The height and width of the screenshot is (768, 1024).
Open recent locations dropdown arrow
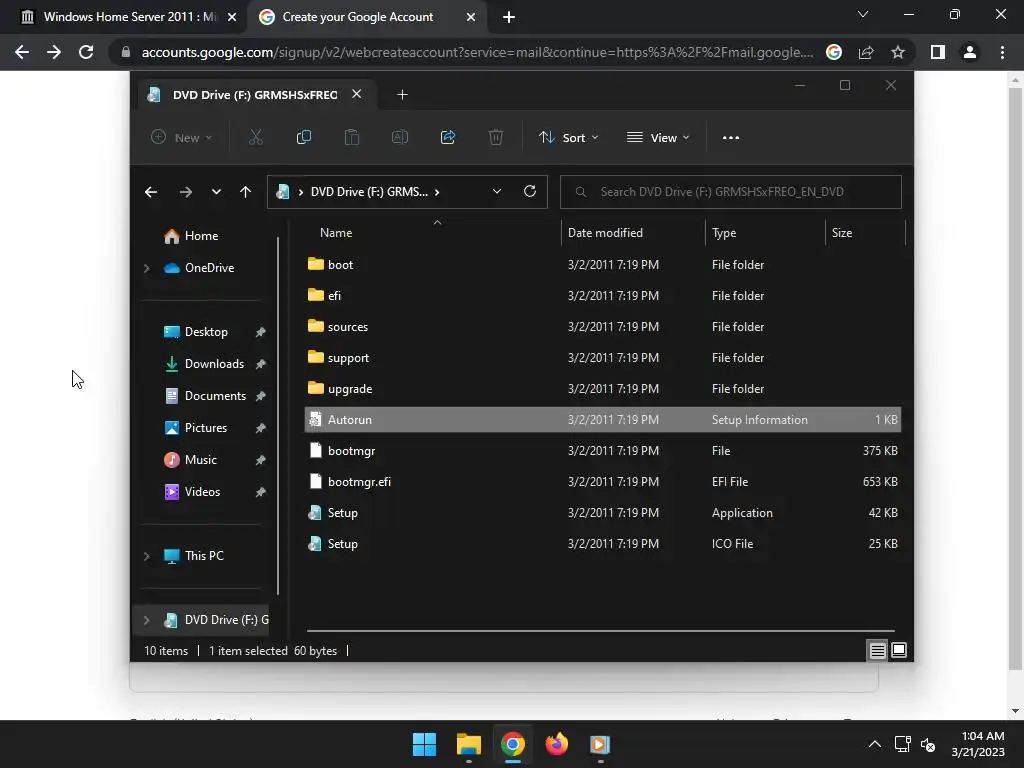point(216,192)
